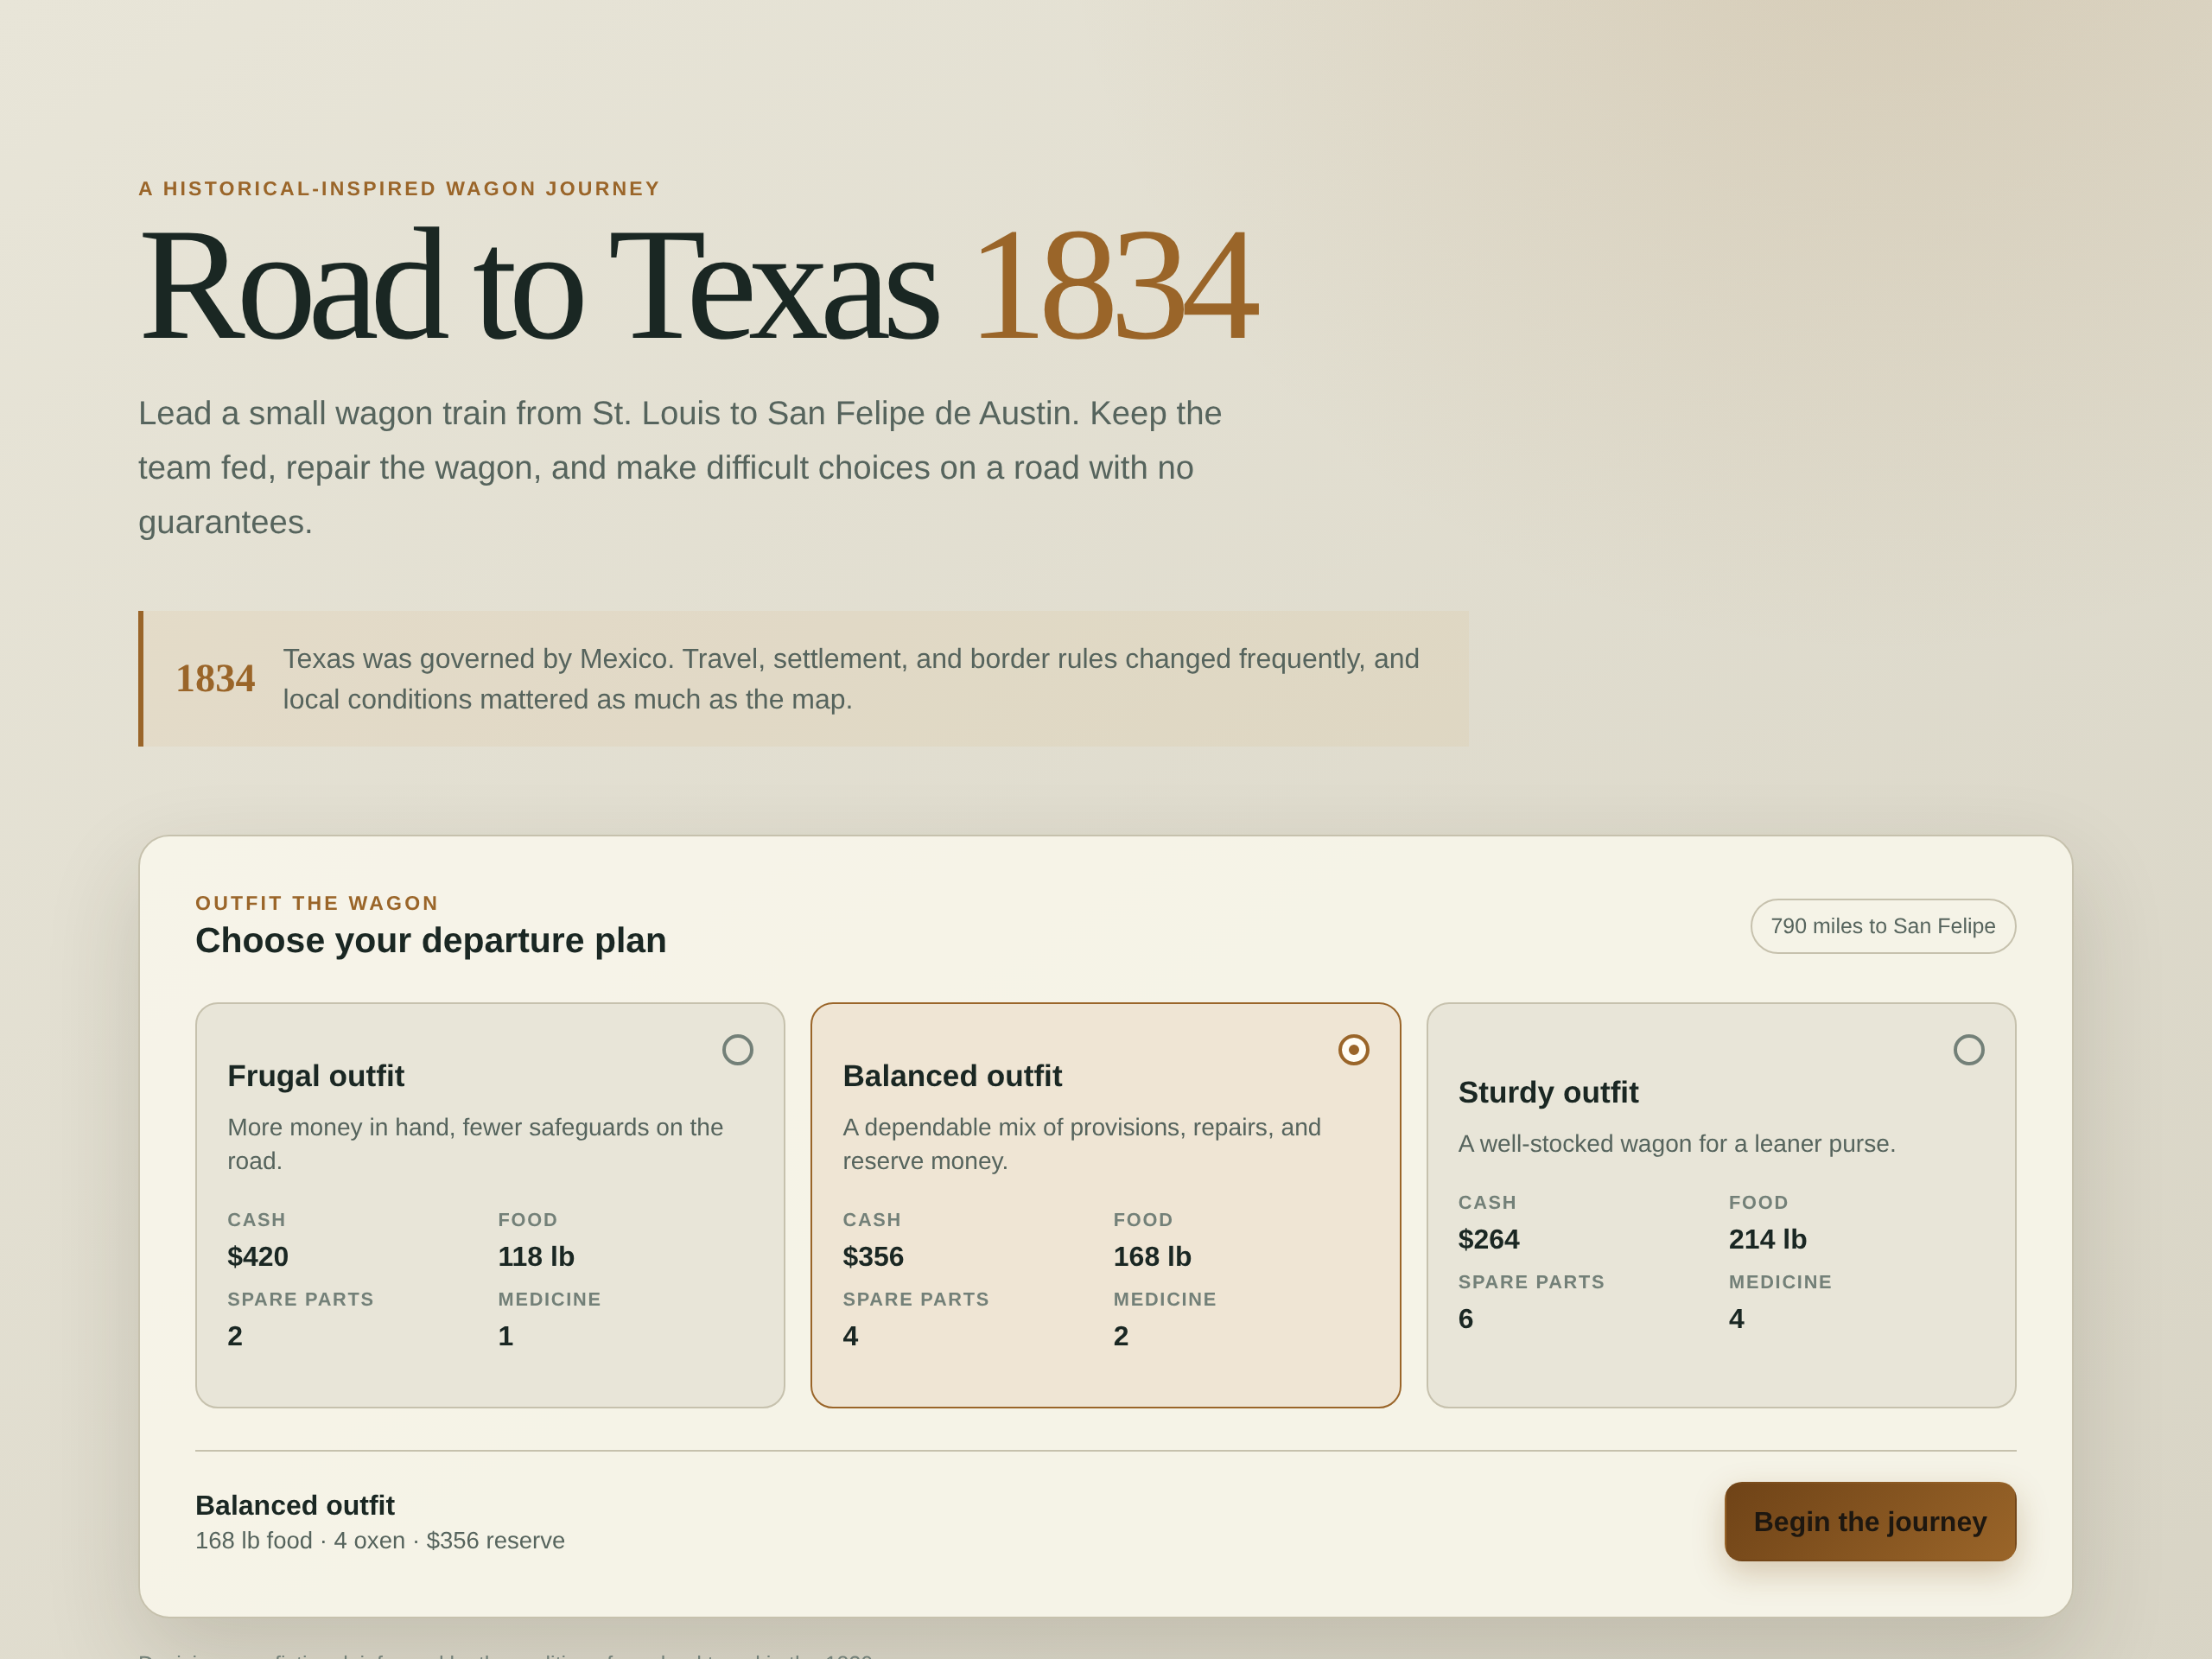The height and width of the screenshot is (1659, 2212).
Task: Click the Sturdy outfit spare parts value 6
Action: 1465,1319
